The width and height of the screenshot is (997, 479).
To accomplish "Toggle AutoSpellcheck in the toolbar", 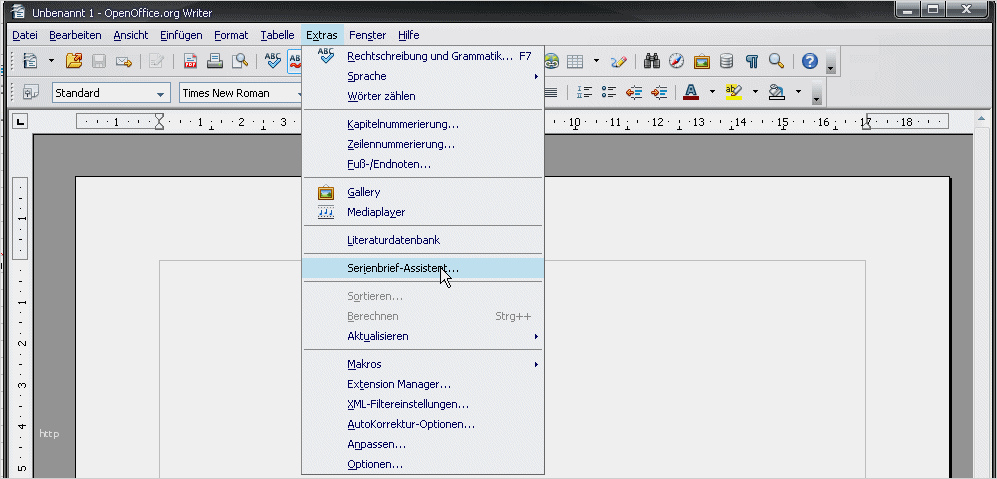I will [296, 62].
